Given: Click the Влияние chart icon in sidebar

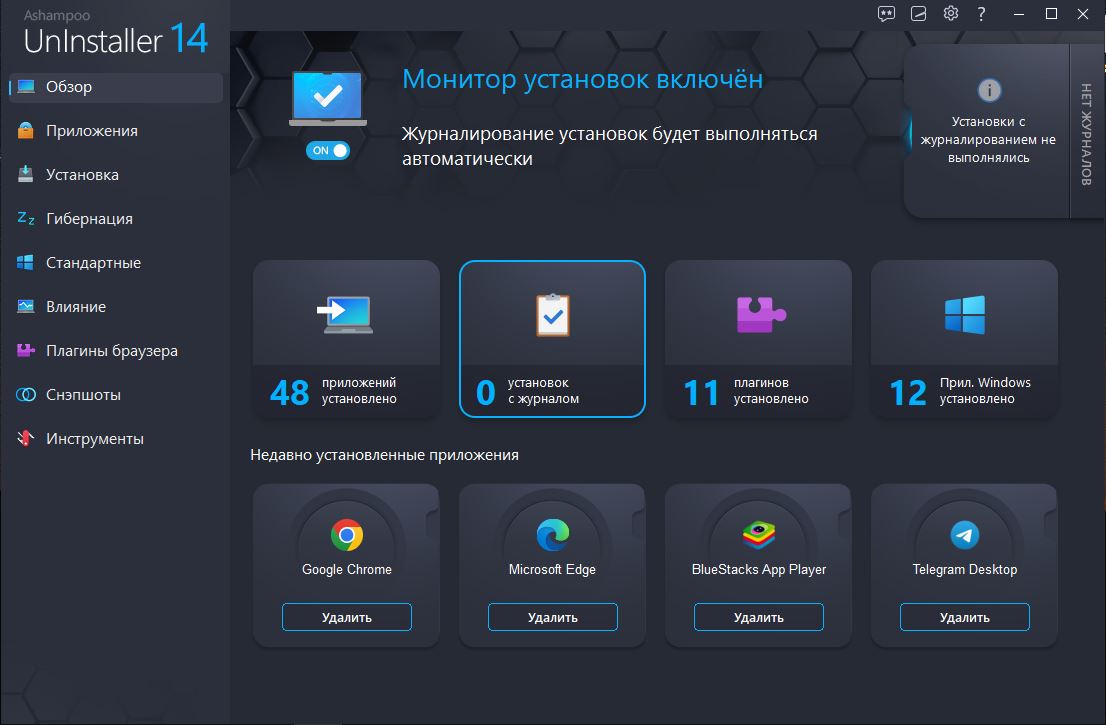Looking at the screenshot, I should tap(26, 306).
